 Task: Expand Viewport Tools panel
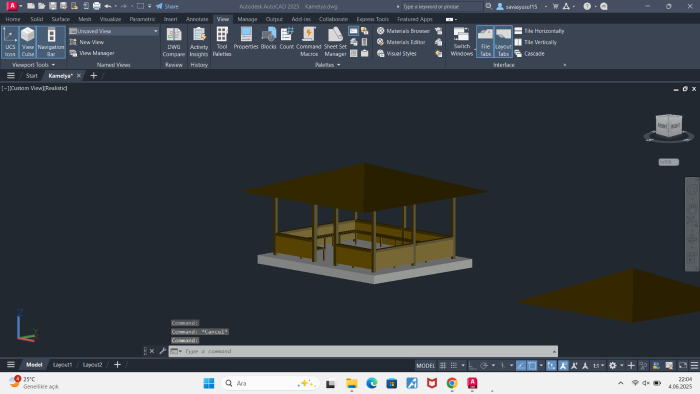point(33,65)
